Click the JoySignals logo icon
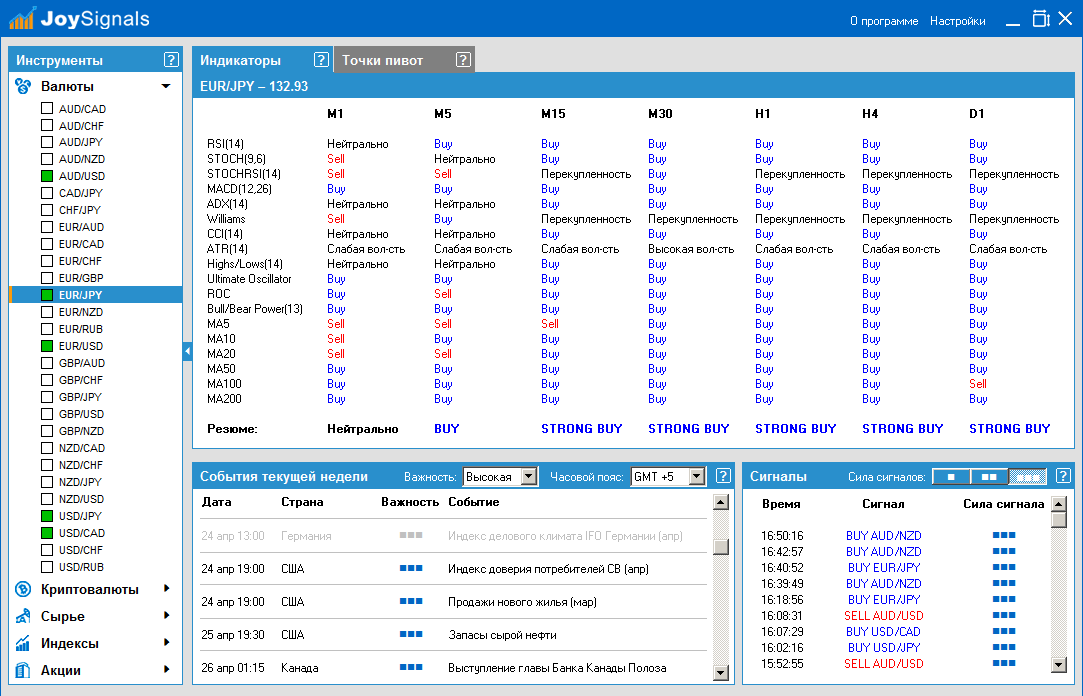 point(22,19)
